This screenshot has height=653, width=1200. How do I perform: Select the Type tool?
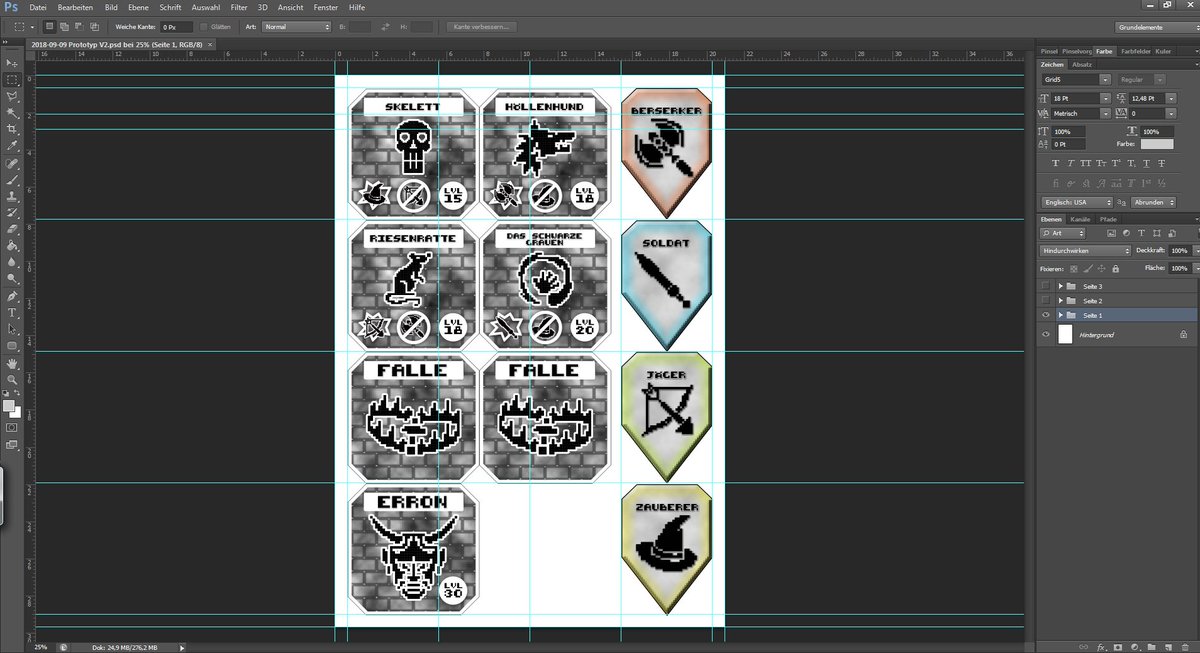[x=13, y=312]
